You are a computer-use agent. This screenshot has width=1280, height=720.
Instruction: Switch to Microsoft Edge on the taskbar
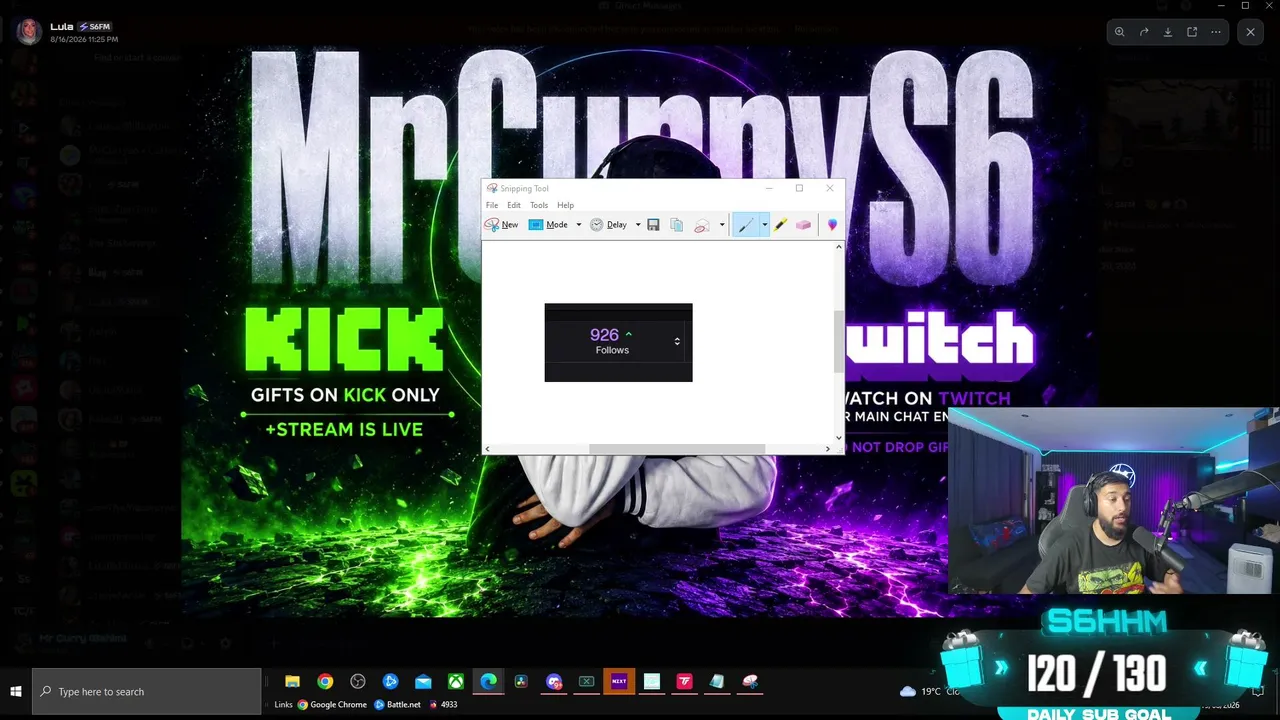click(488, 682)
